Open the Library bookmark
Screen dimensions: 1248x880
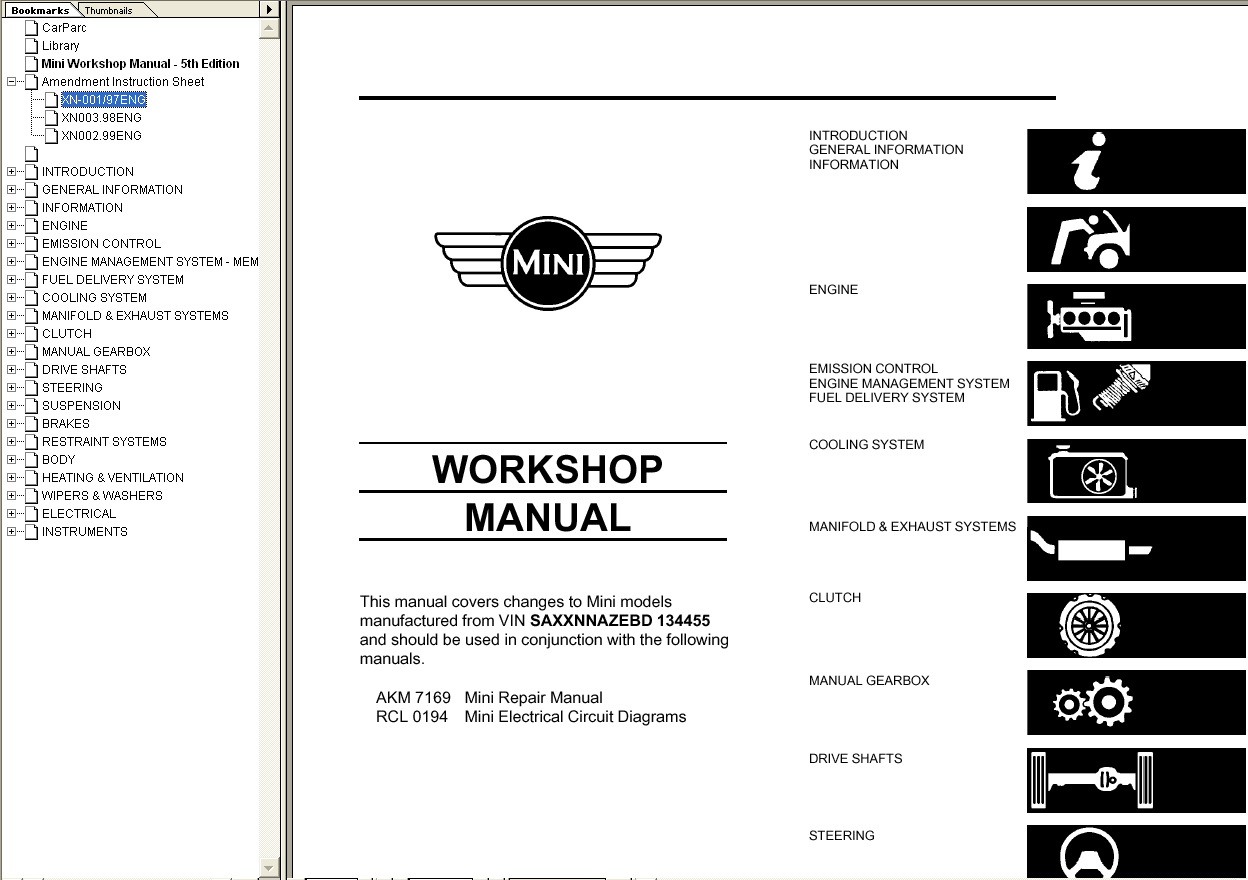[60, 46]
